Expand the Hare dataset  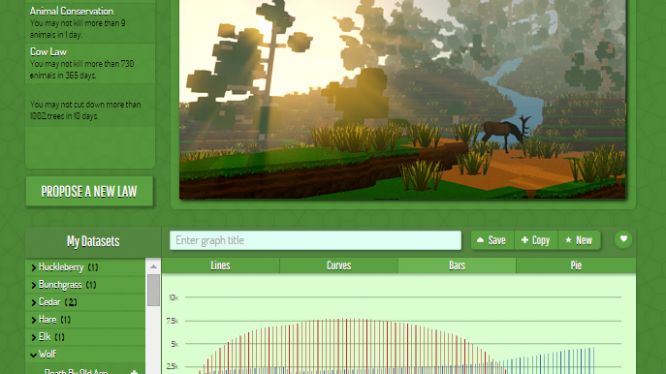coord(85,319)
